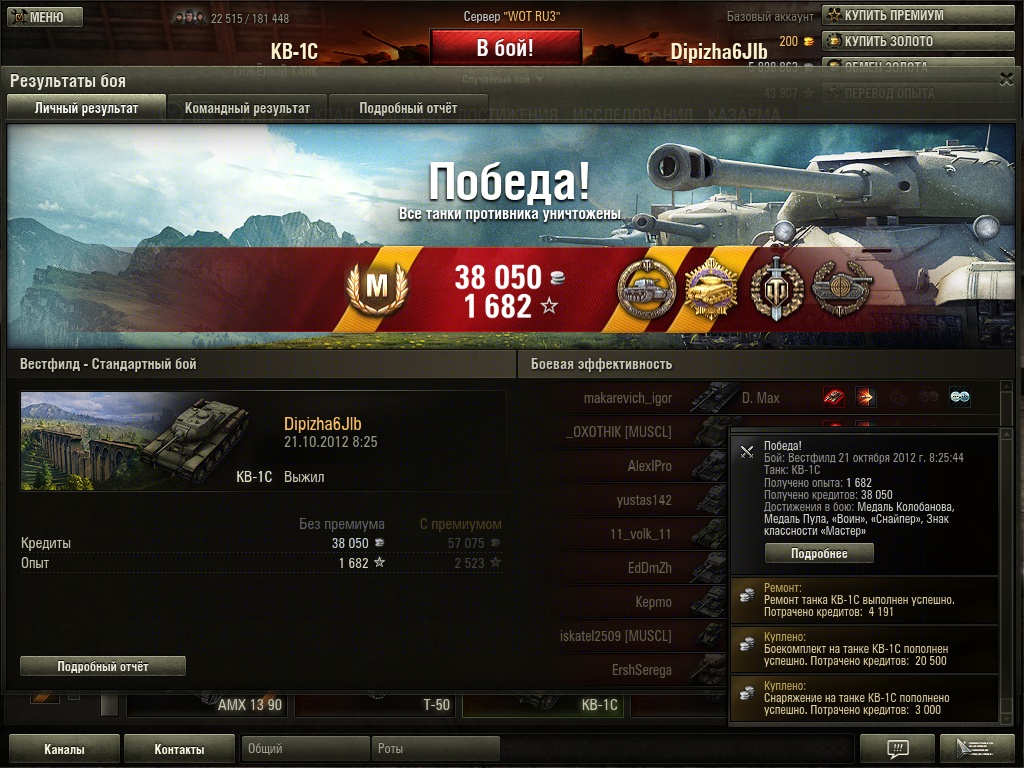
Task: Click the Master class badge icon
Action: 377,287
